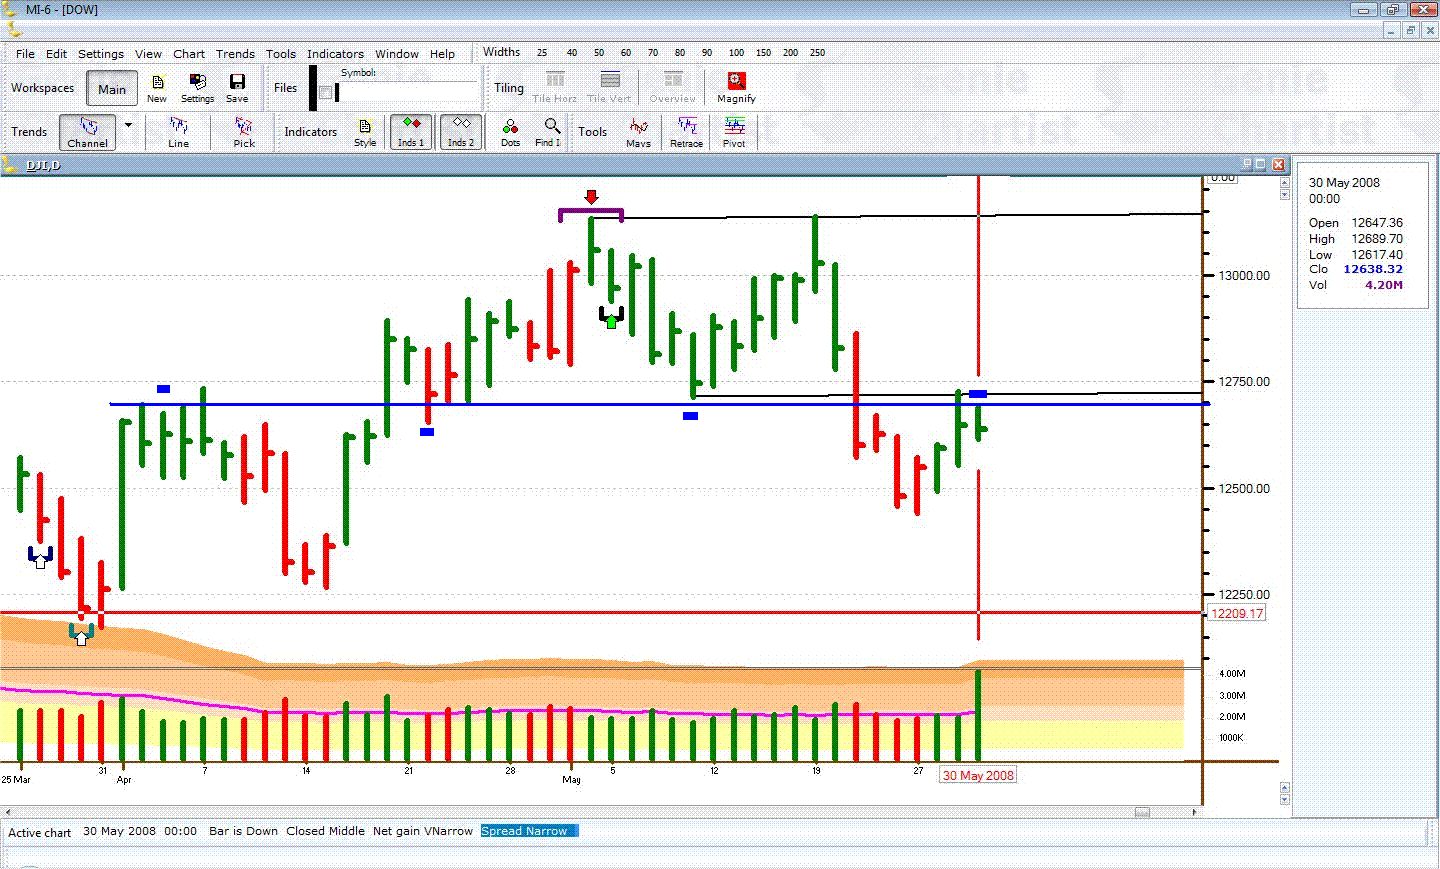Viewport: 1440px width, 869px height.
Task: Select the Pick trend tool
Action: [x=244, y=132]
